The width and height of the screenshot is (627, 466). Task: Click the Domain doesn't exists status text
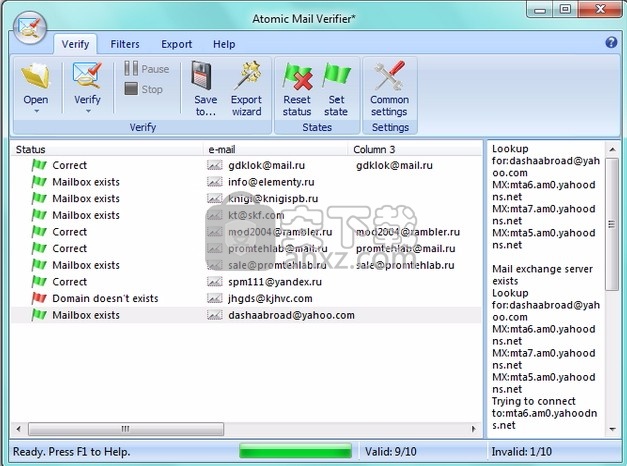(x=105, y=298)
